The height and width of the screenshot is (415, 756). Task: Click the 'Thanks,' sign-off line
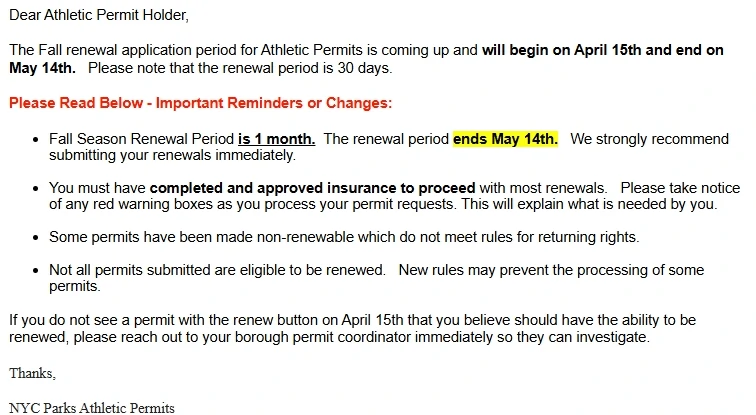click(x=32, y=373)
